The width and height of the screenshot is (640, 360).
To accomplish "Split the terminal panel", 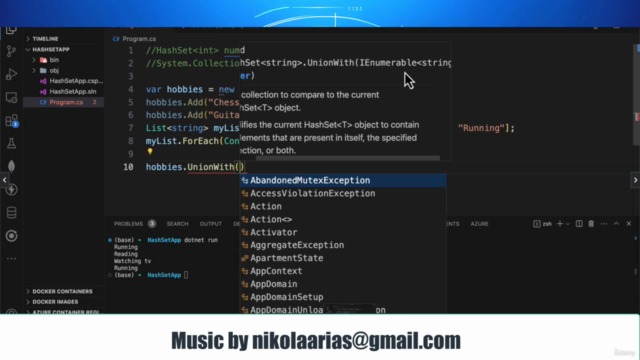I will 579,224.
